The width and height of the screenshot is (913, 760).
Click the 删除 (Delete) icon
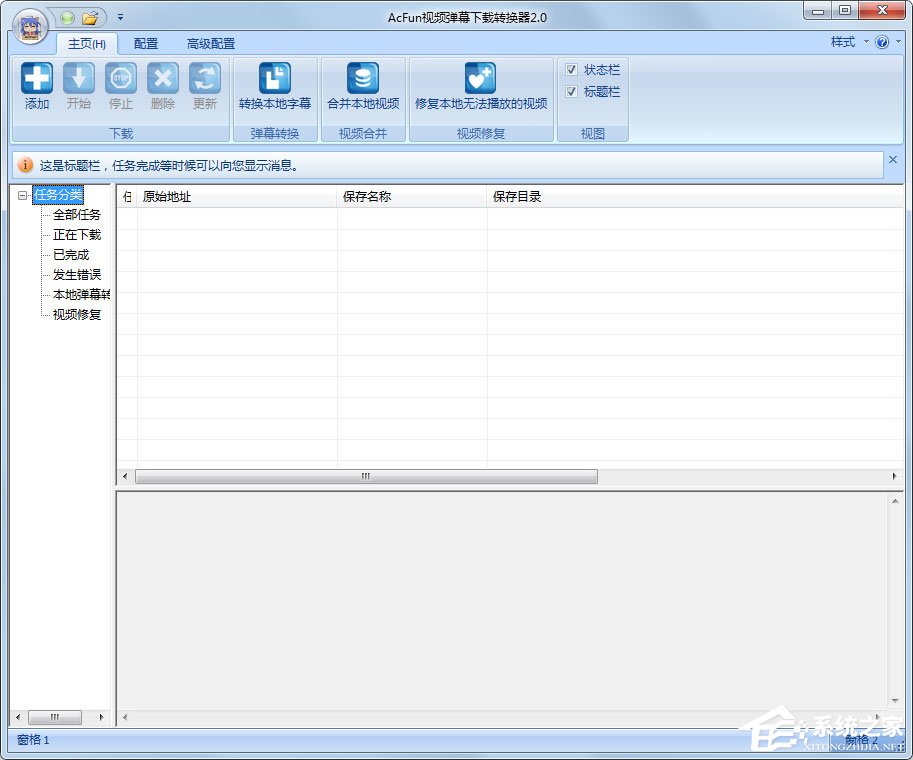coord(163,79)
